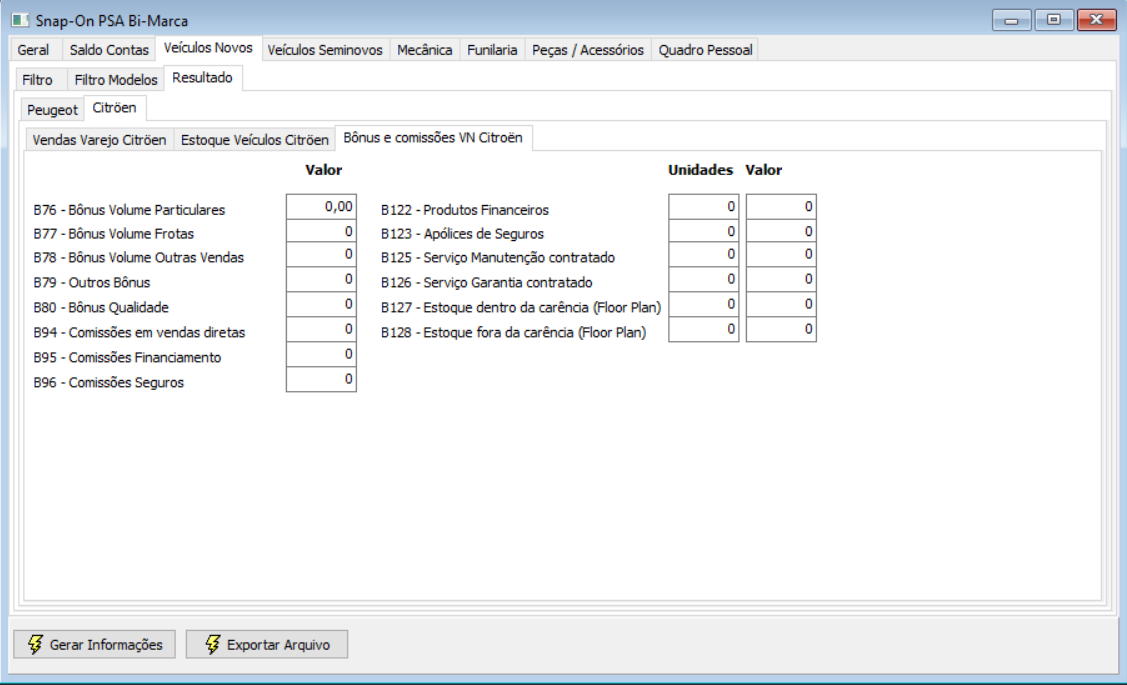The height and width of the screenshot is (685, 1127).
Task: Click the B96 - Comissões Seguros label
Action: [109, 382]
